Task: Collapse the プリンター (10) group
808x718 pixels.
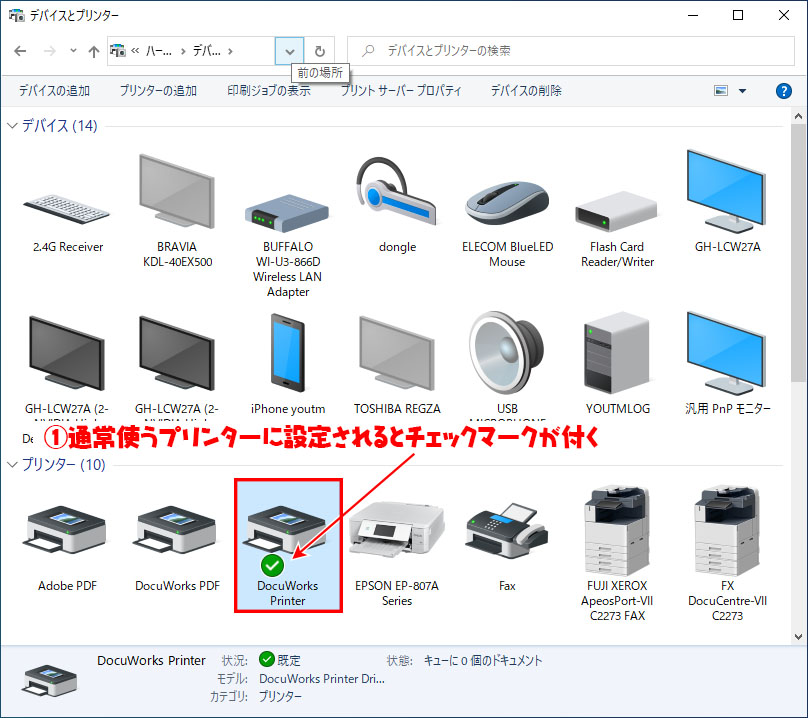Action: [12, 464]
